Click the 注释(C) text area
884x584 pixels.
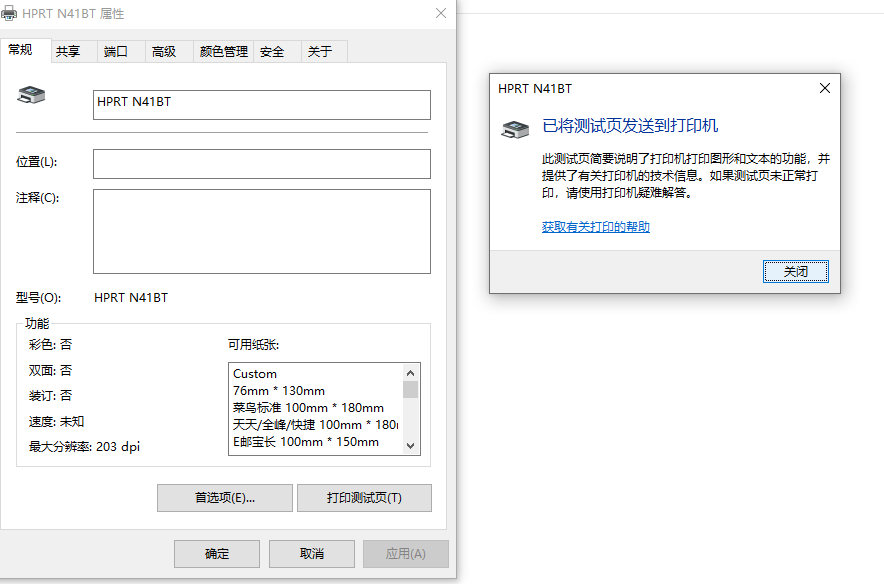[262, 232]
